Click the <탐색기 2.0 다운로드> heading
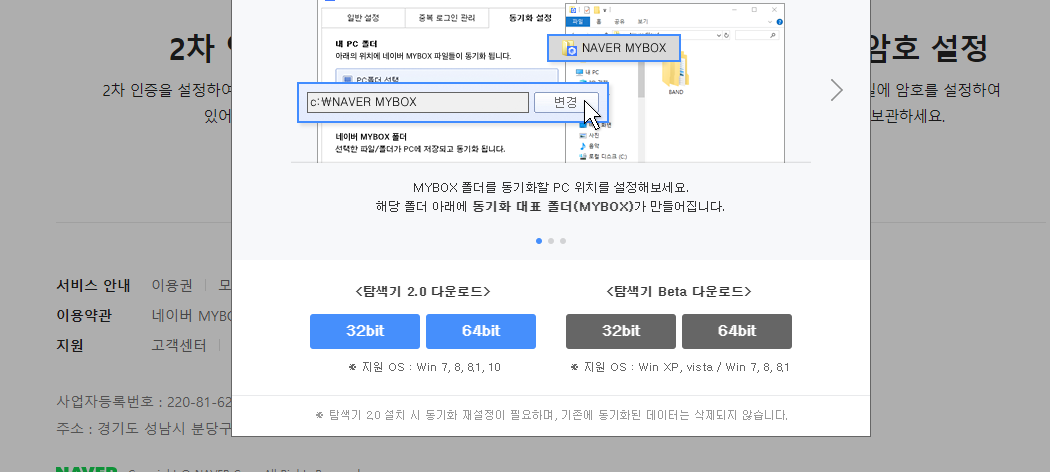1050x472 pixels. click(423, 292)
